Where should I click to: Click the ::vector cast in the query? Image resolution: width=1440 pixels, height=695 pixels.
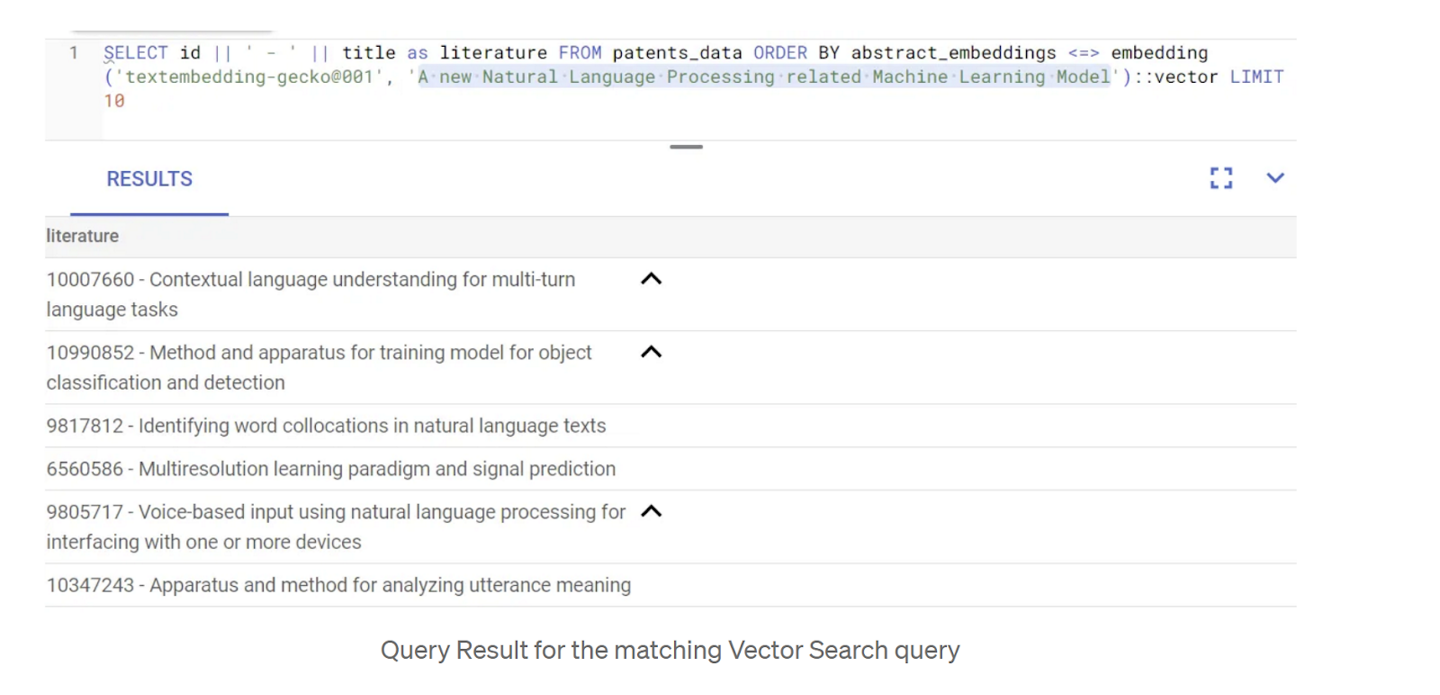(x=1175, y=76)
